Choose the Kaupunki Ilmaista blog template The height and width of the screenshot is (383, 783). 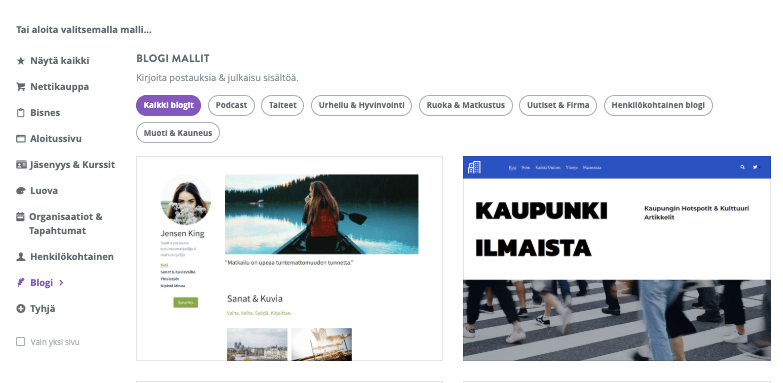point(617,258)
